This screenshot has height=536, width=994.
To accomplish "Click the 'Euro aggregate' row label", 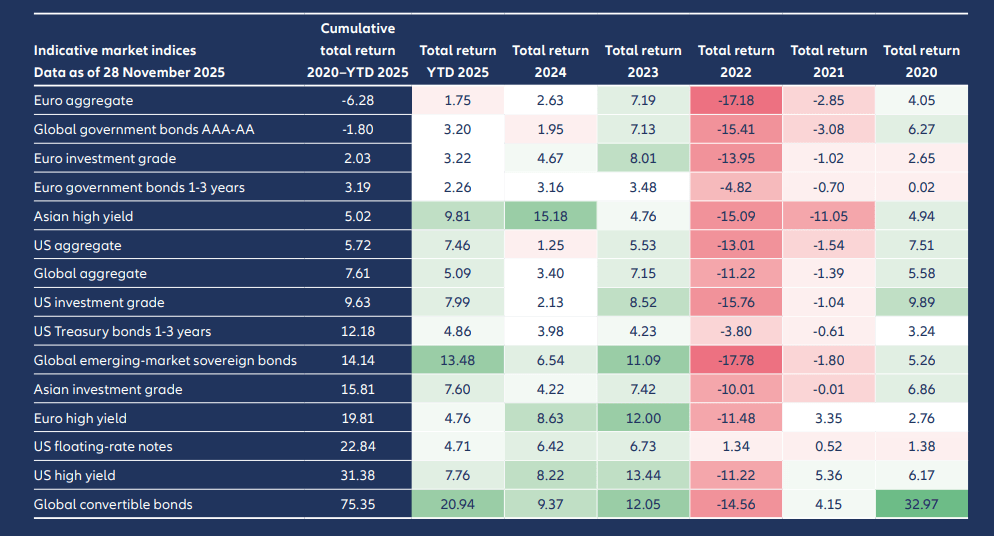I will (83, 101).
